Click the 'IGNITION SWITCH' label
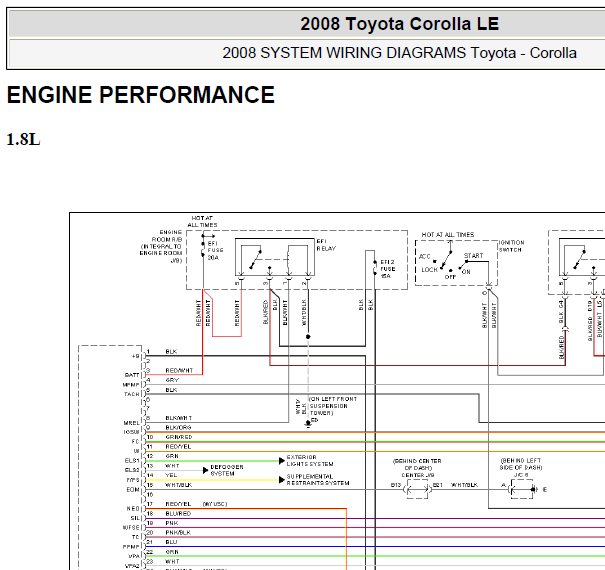 [x=512, y=246]
